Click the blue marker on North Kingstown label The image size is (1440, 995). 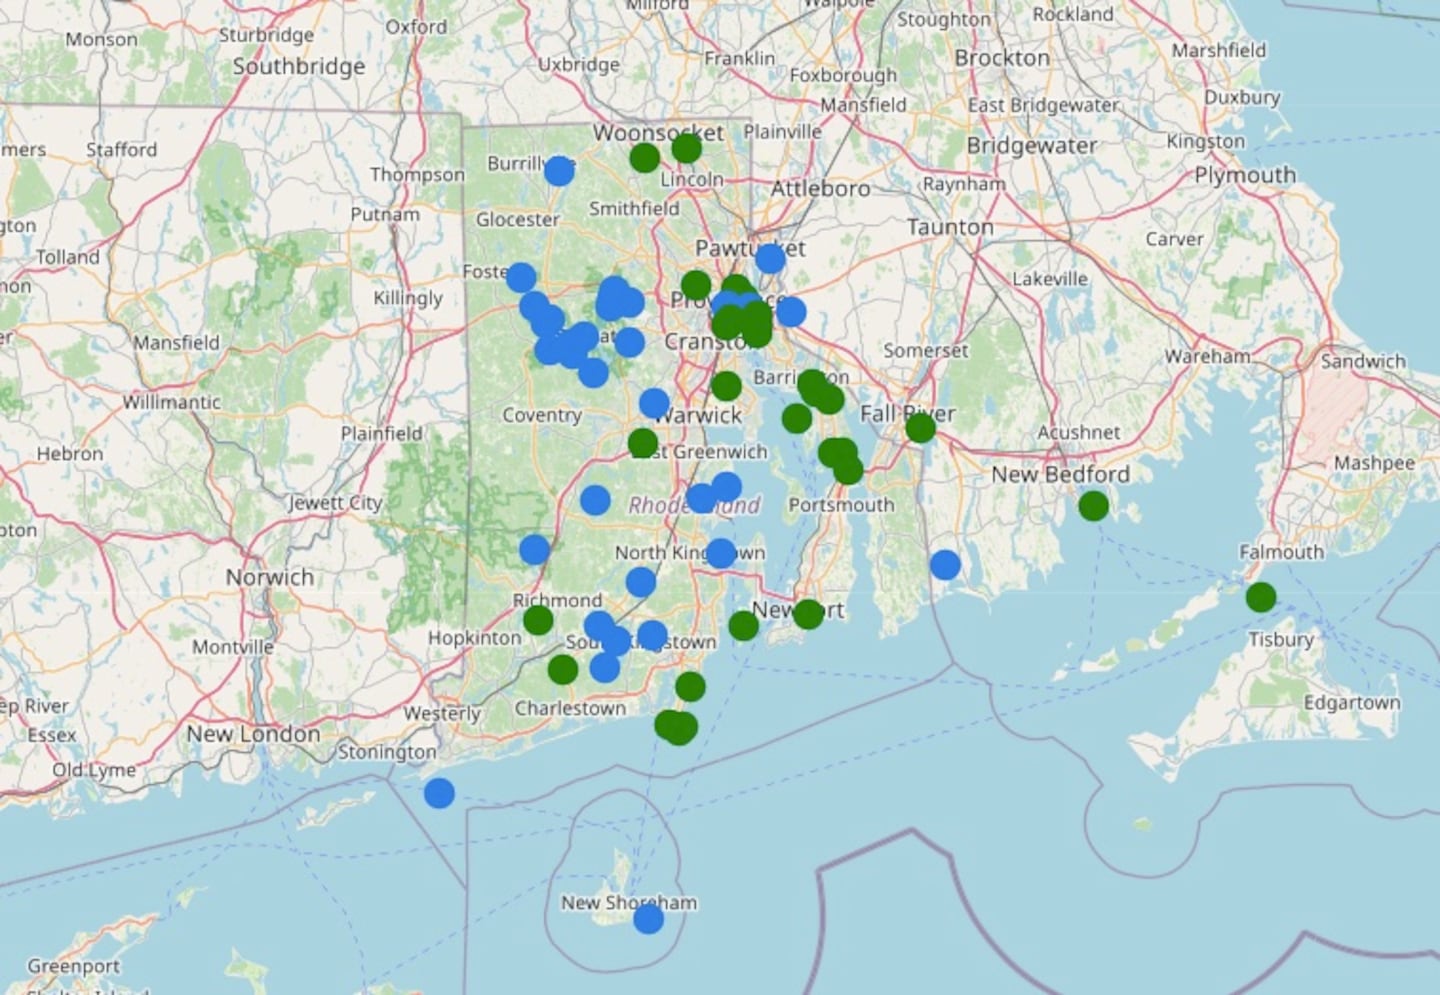(x=721, y=553)
